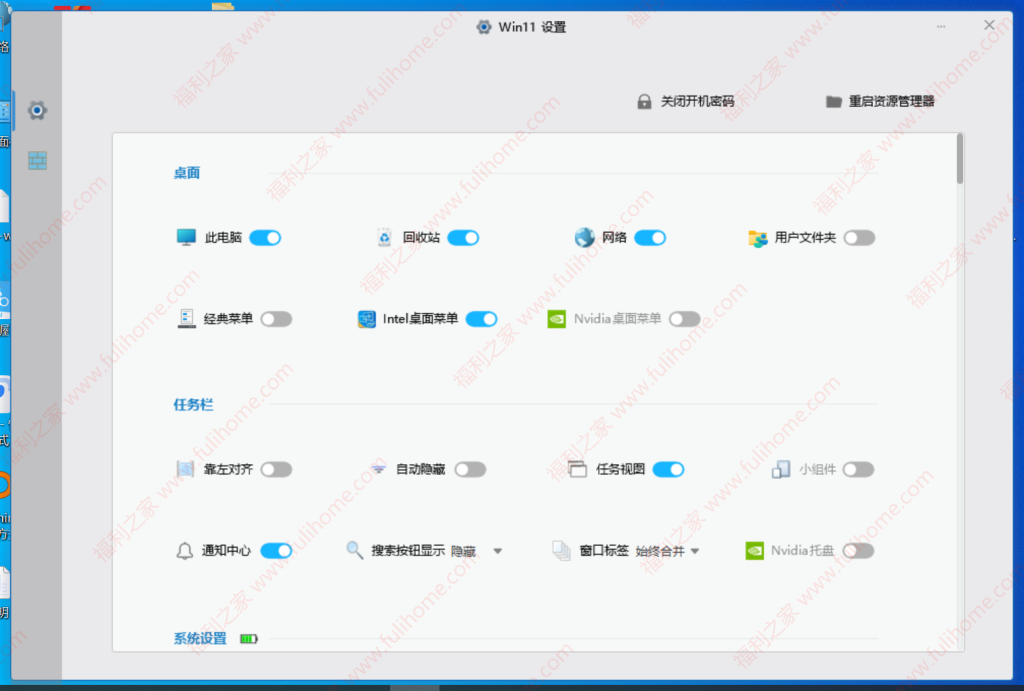Enable the 靠左对齐 toggle

click(276, 468)
